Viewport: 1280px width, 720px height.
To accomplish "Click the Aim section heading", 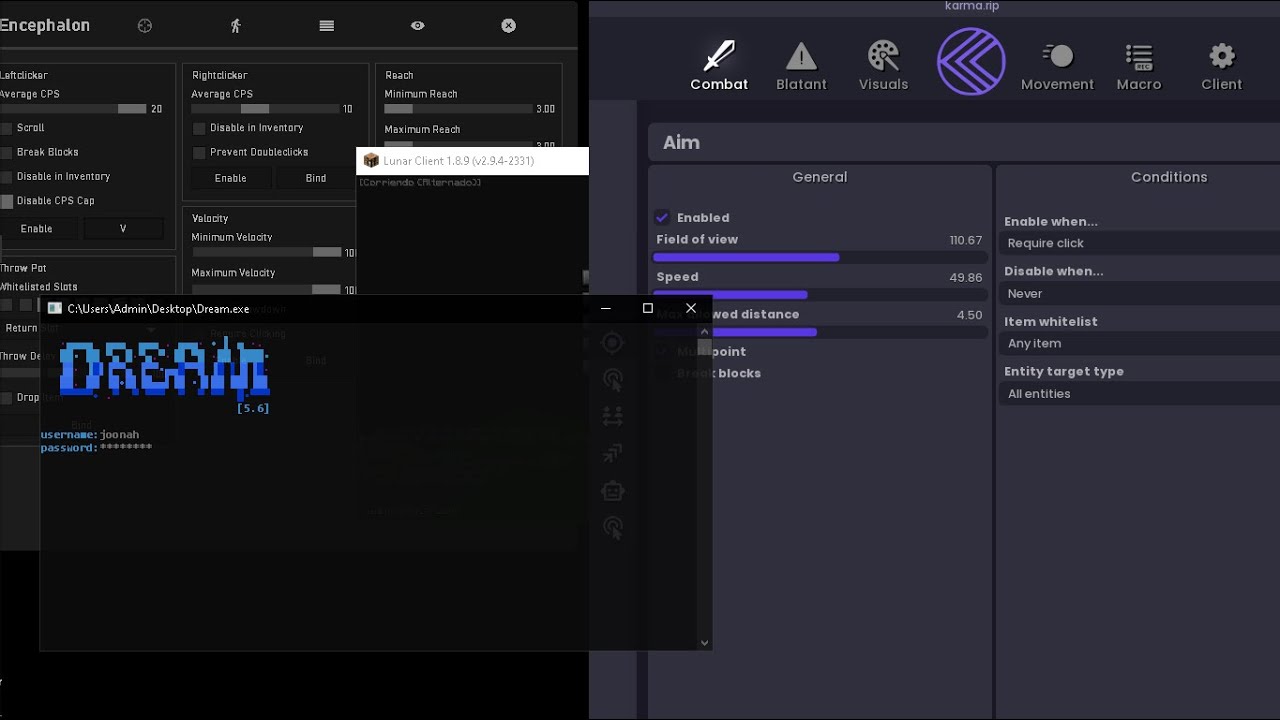I will tap(681, 143).
